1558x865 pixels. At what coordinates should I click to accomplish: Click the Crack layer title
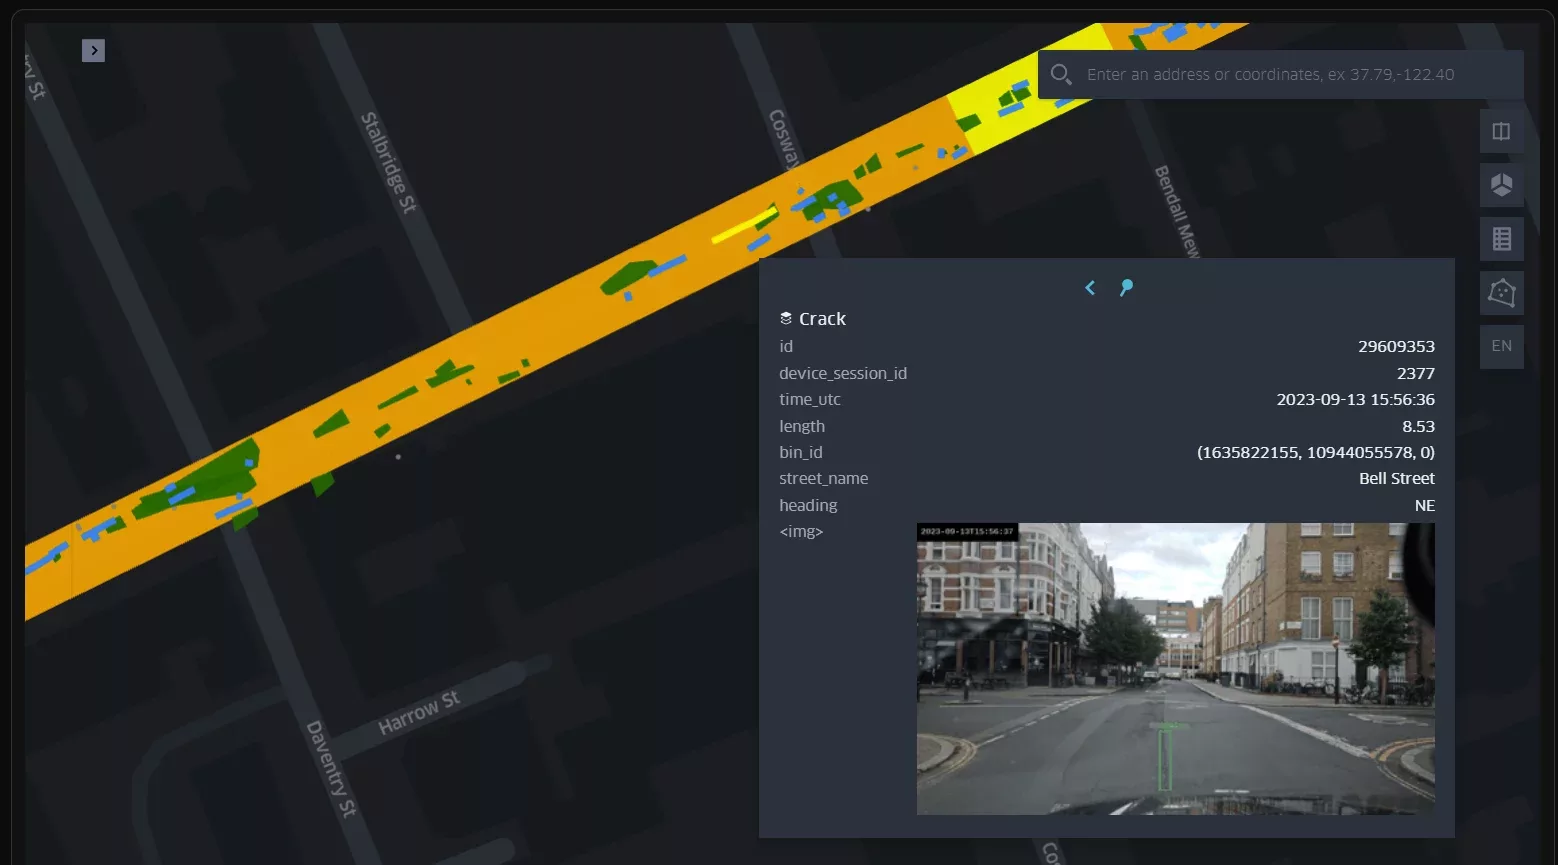(822, 319)
